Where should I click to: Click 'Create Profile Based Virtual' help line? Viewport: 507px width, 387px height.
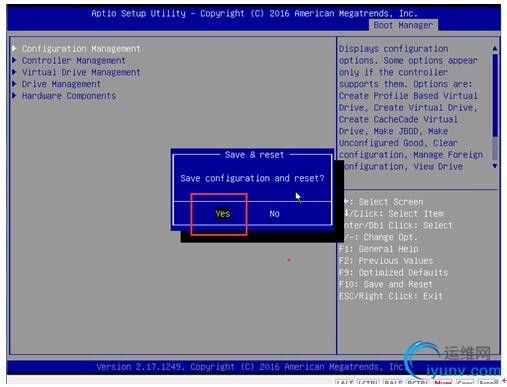click(408, 96)
